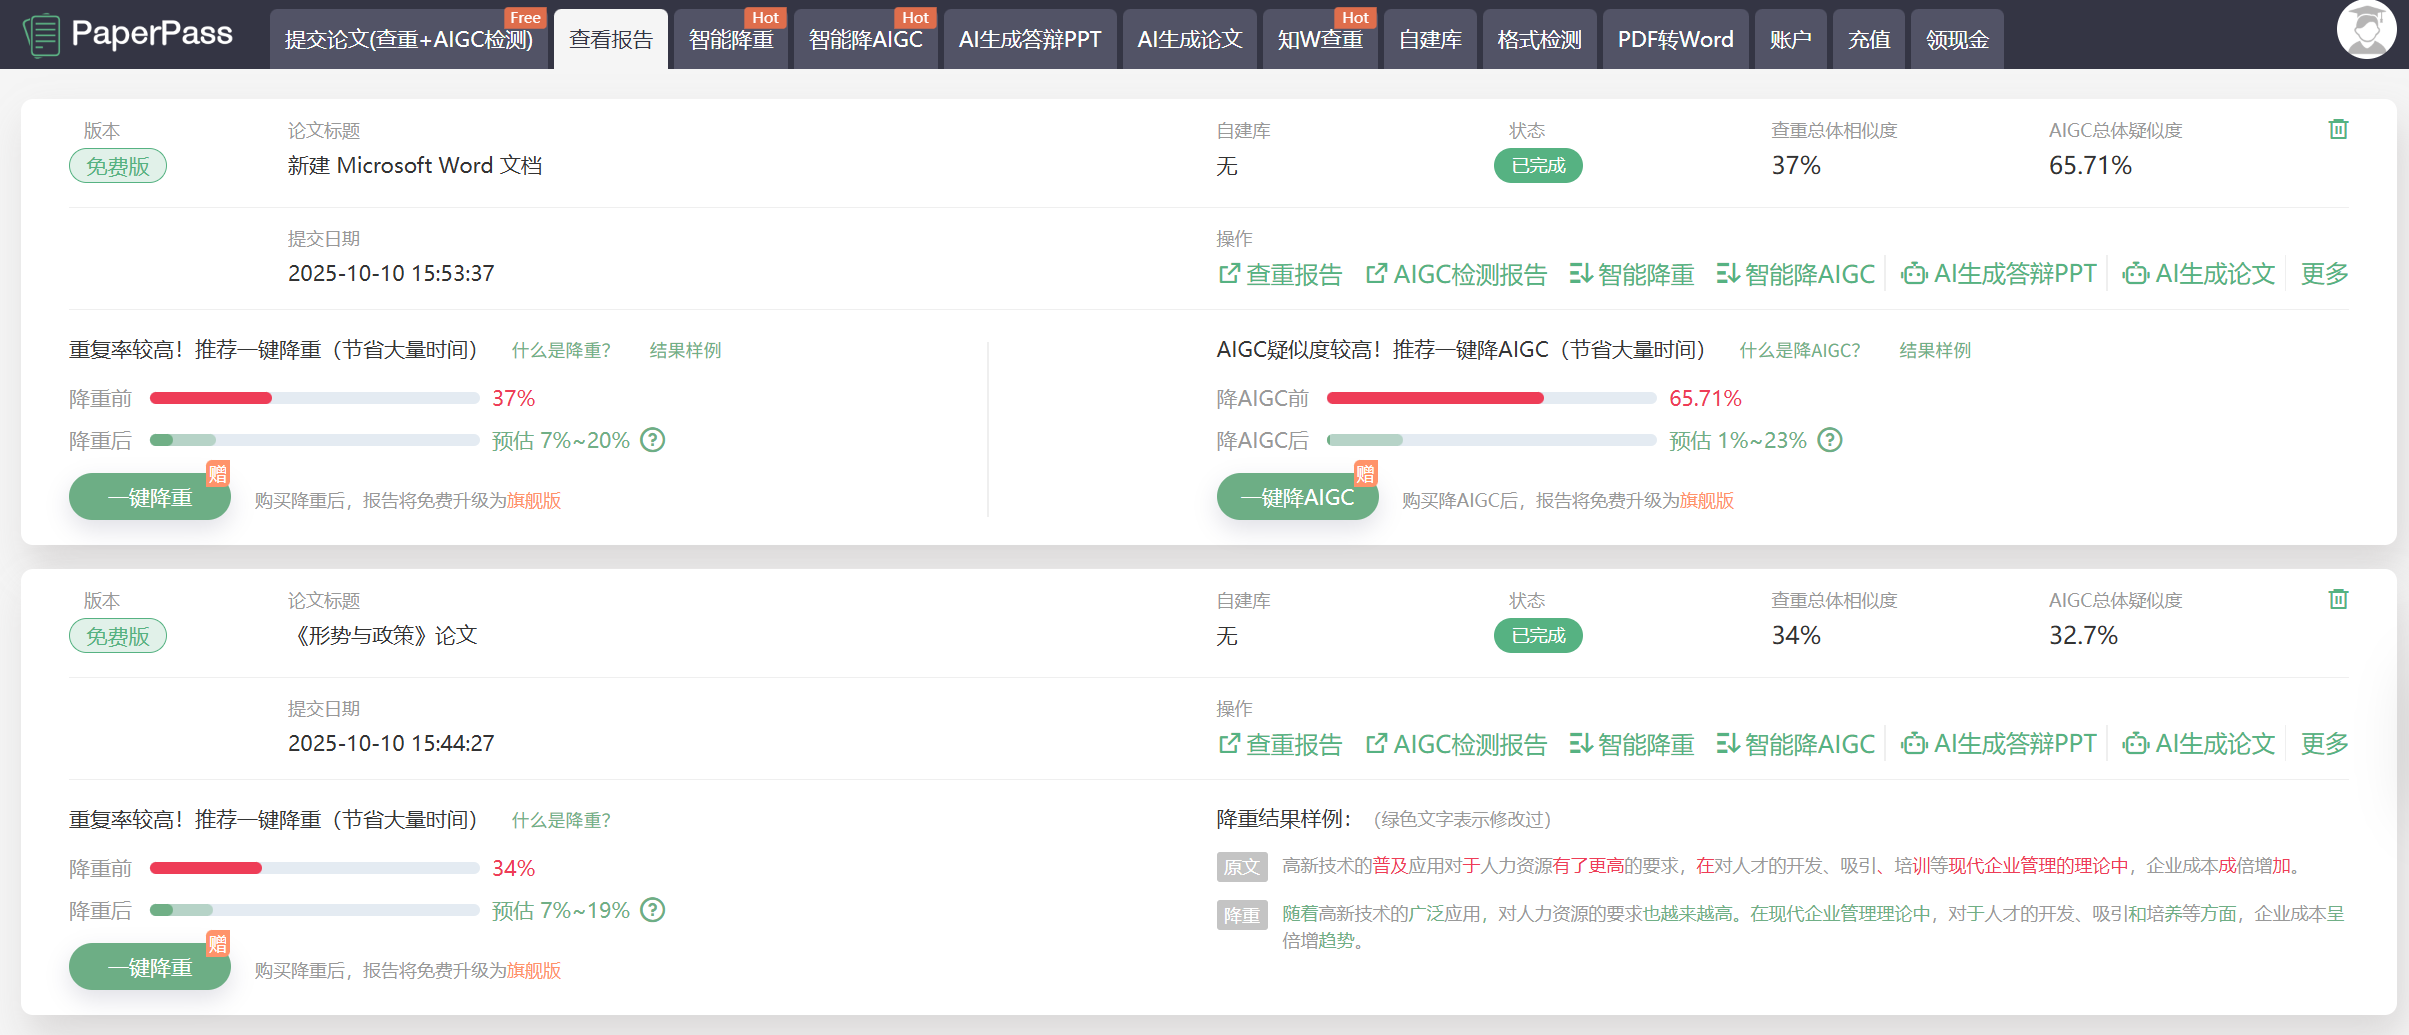Open the 提交论文(查重+AIGC检测) tab
2409x1035 pixels.
point(409,40)
